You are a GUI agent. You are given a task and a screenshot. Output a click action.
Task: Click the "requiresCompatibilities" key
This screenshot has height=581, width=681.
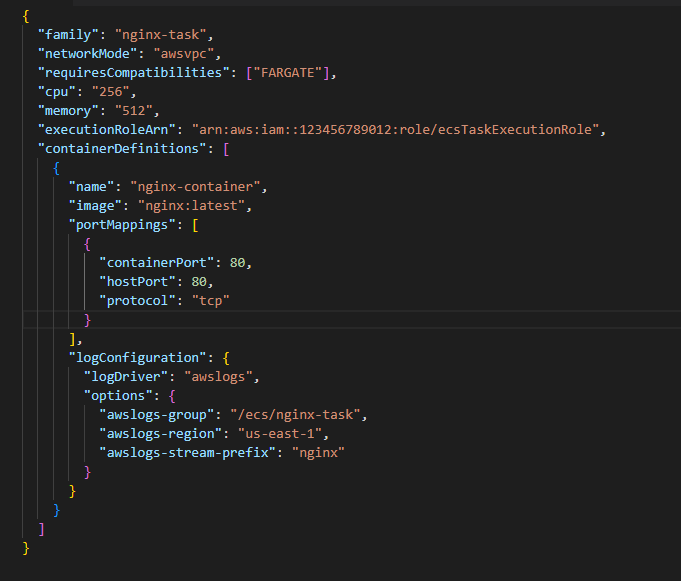click(133, 73)
